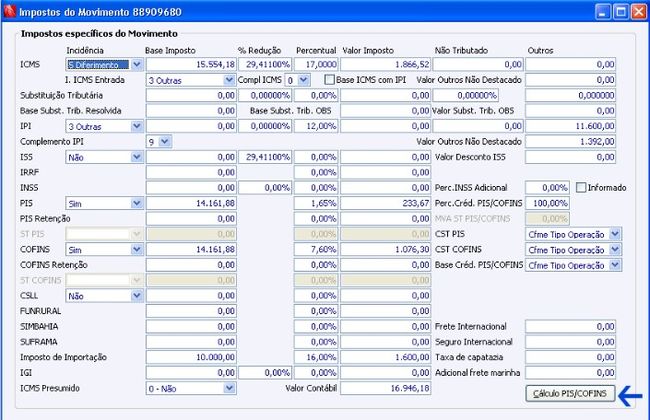Edit IPI Outros field 11.600,00
Screen dimensions: 650x420
coord(570,126)
